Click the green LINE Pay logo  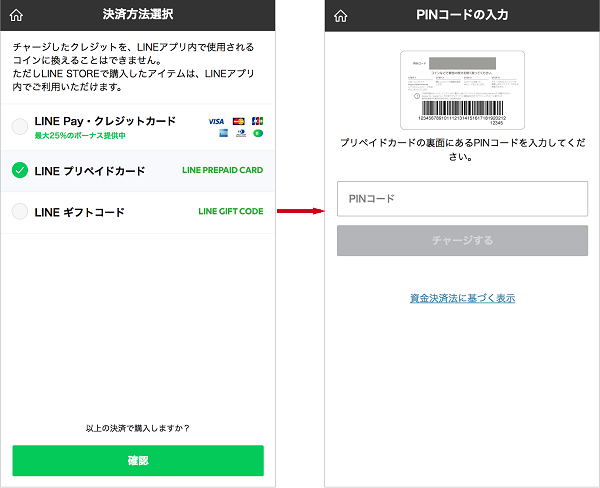(x=258, y=133)
